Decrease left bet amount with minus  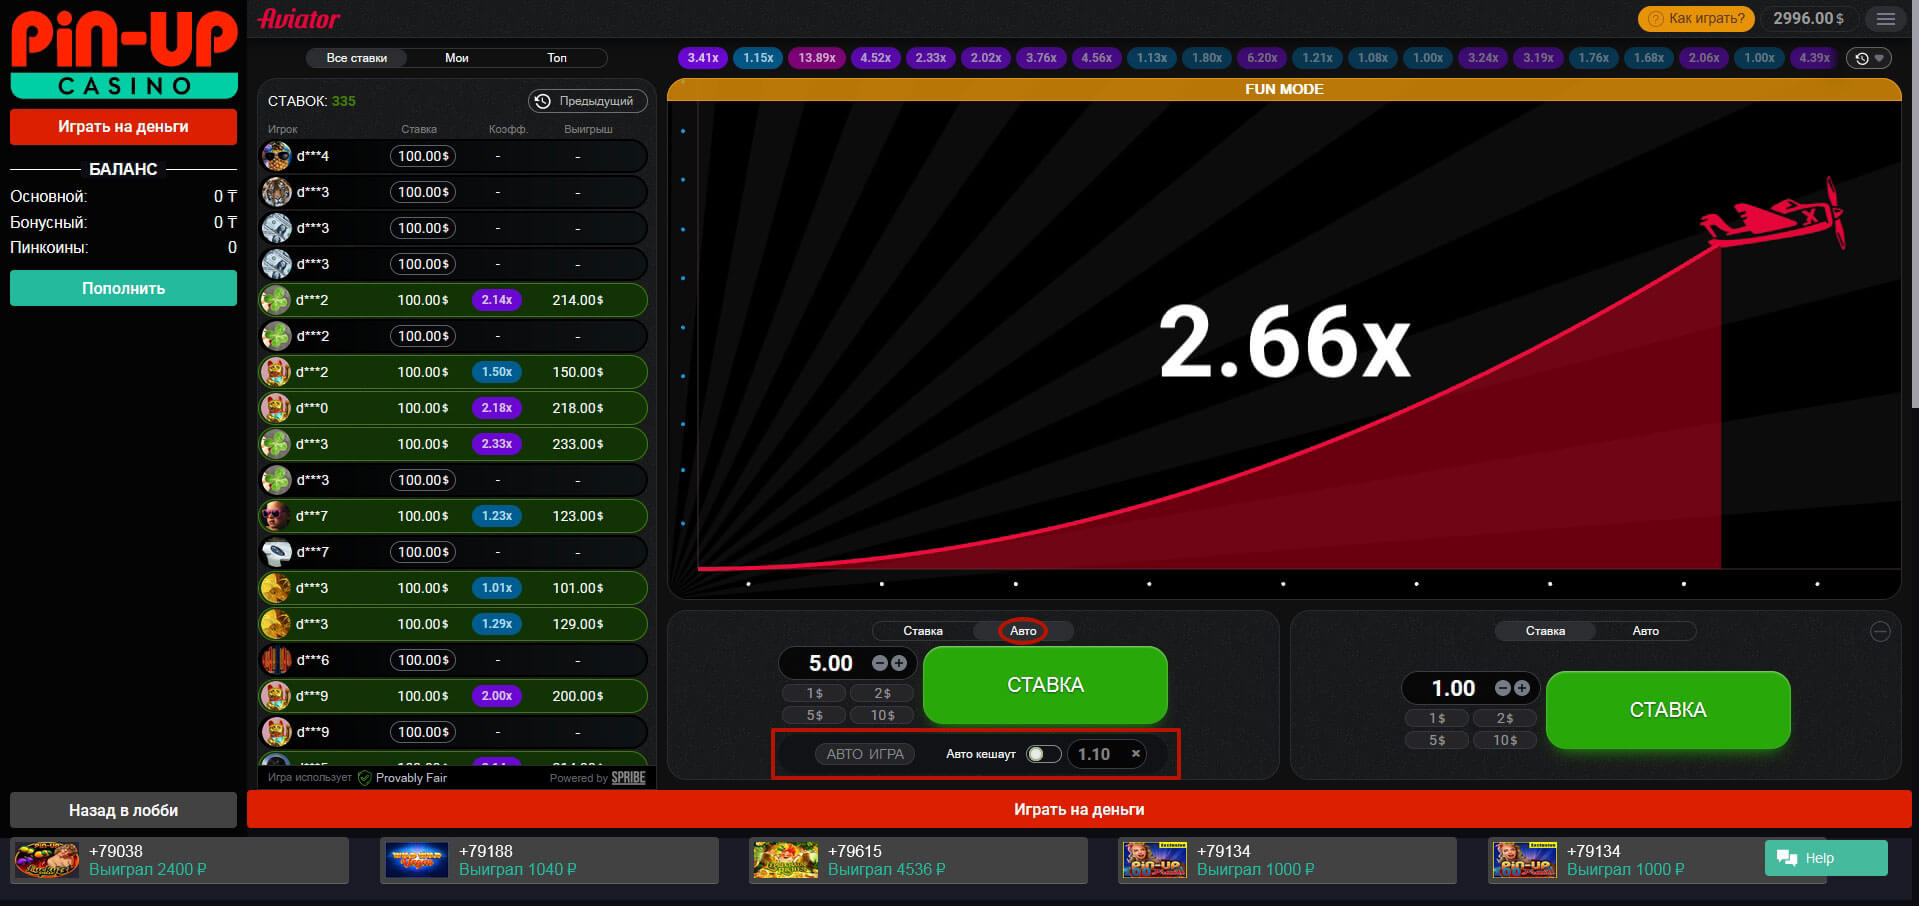[879, 663]
